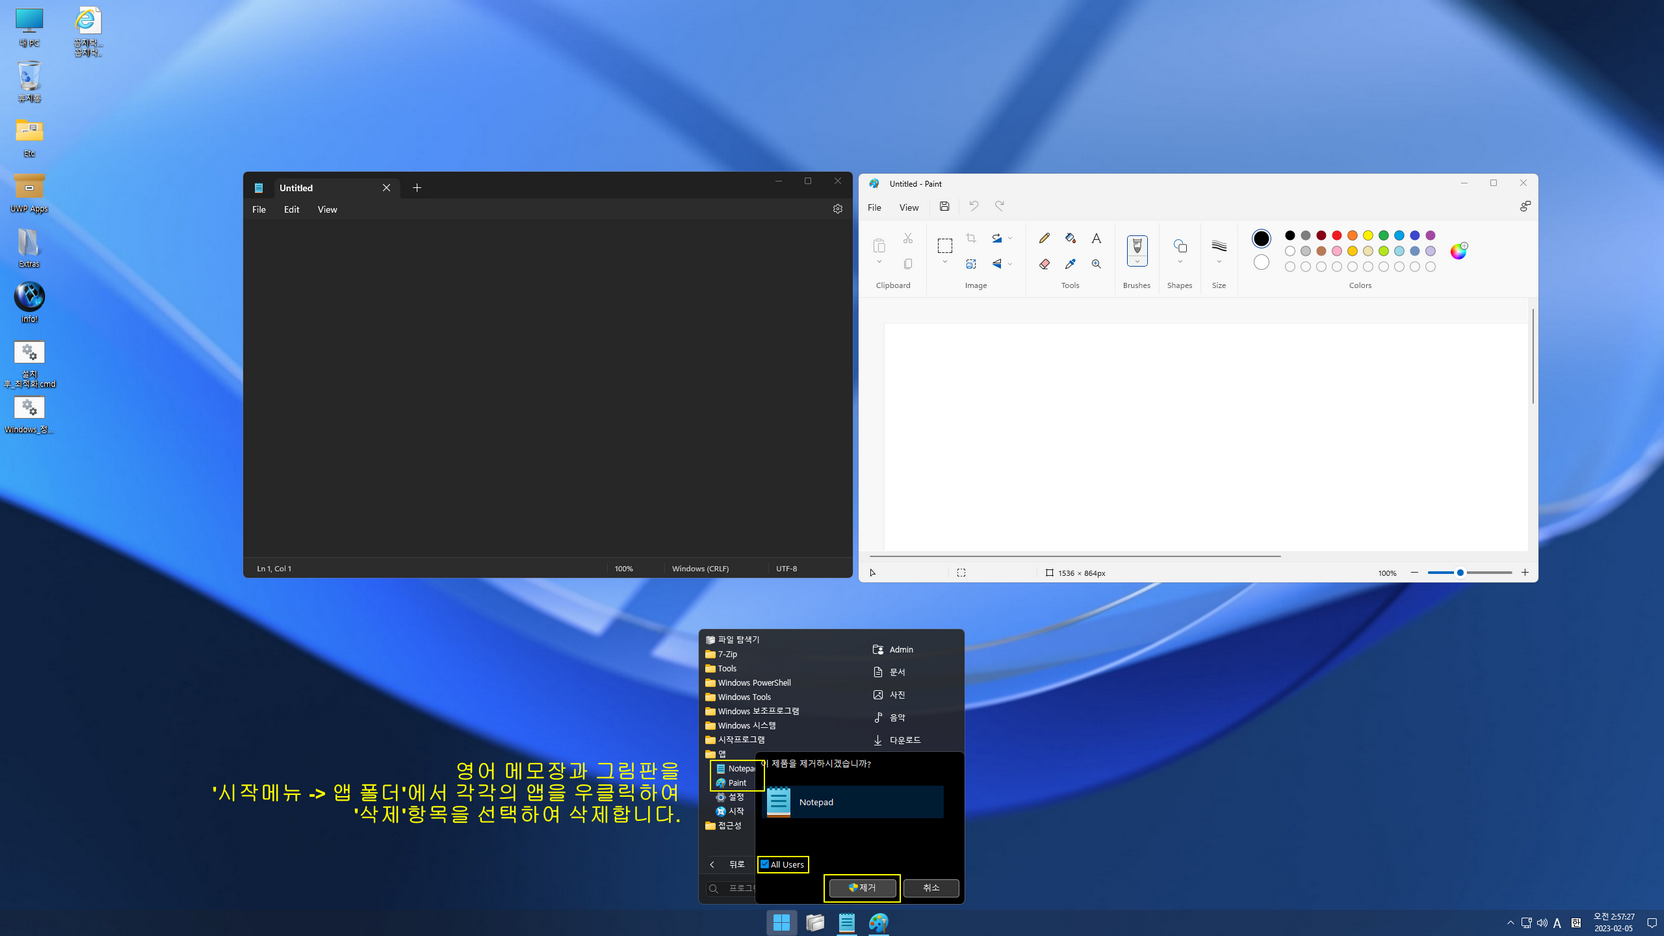Click the Cut scissors icon in Paint
This screenshot has width=1664, height=936.
[908, 238]
